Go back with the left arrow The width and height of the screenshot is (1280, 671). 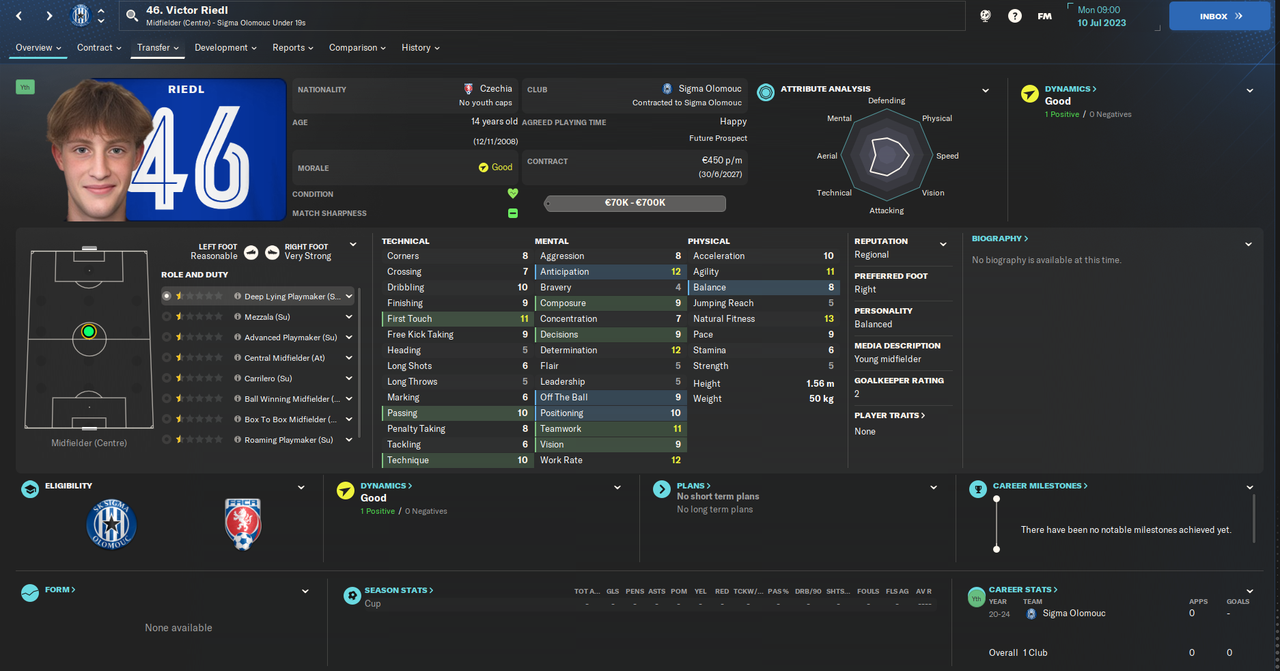point(21,16)
